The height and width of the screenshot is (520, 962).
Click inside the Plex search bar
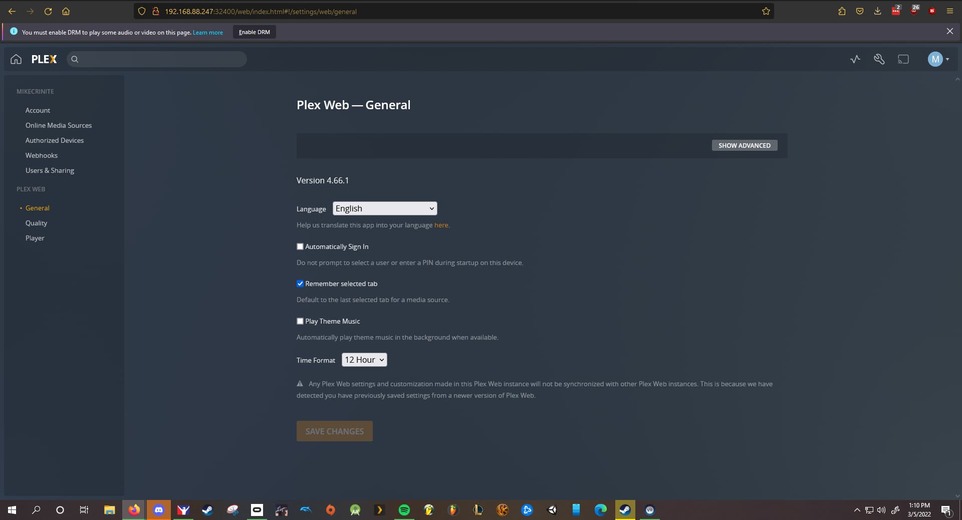pyautogui.click(x=157, y=59)
